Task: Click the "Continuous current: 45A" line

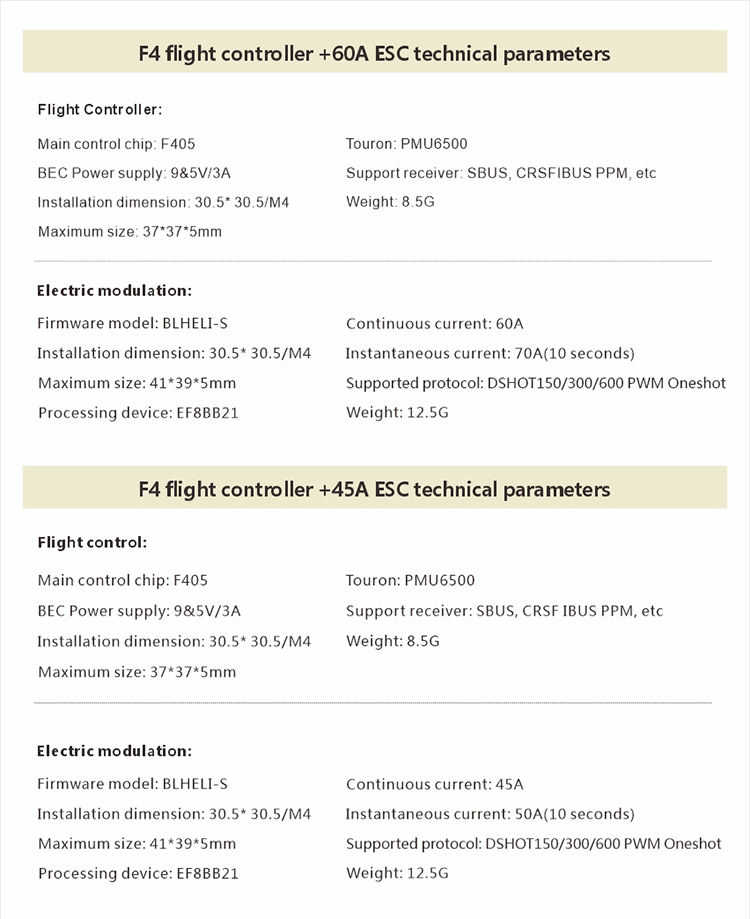Action: (x=434, y=784)
